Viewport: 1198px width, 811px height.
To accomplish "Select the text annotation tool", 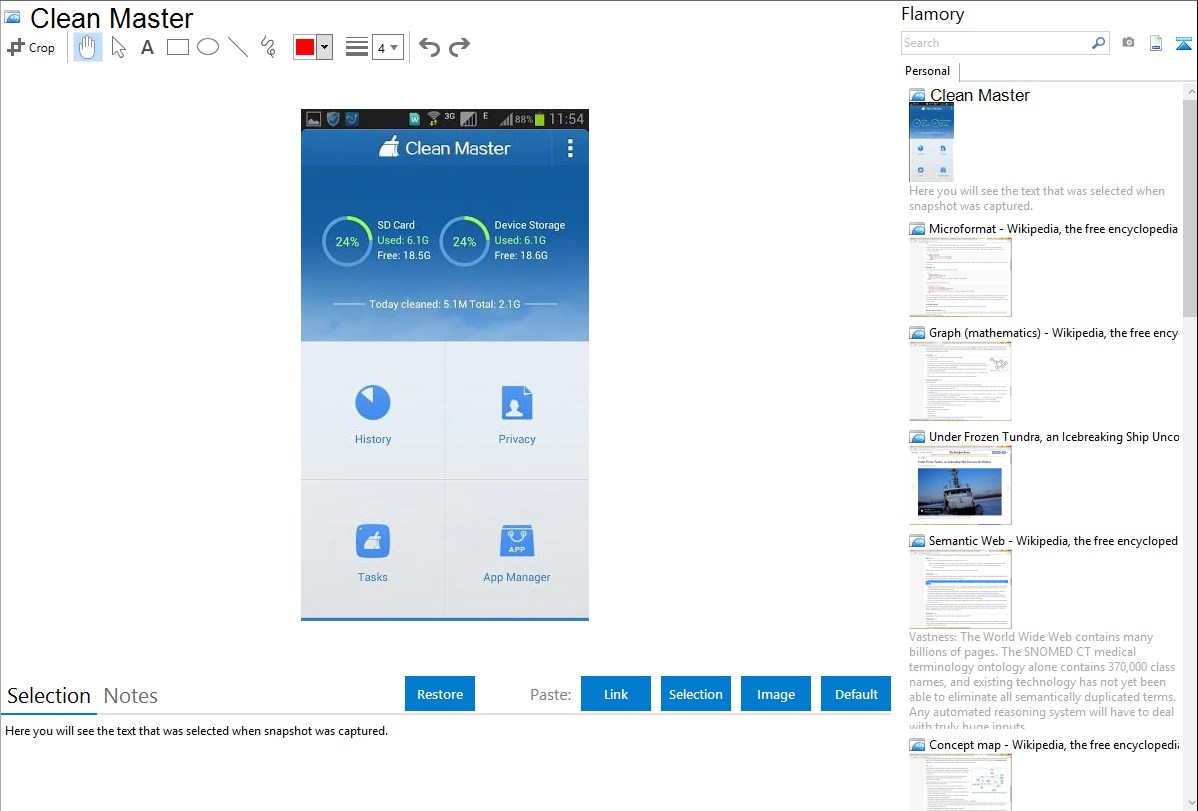I will [x=147, y=47].
